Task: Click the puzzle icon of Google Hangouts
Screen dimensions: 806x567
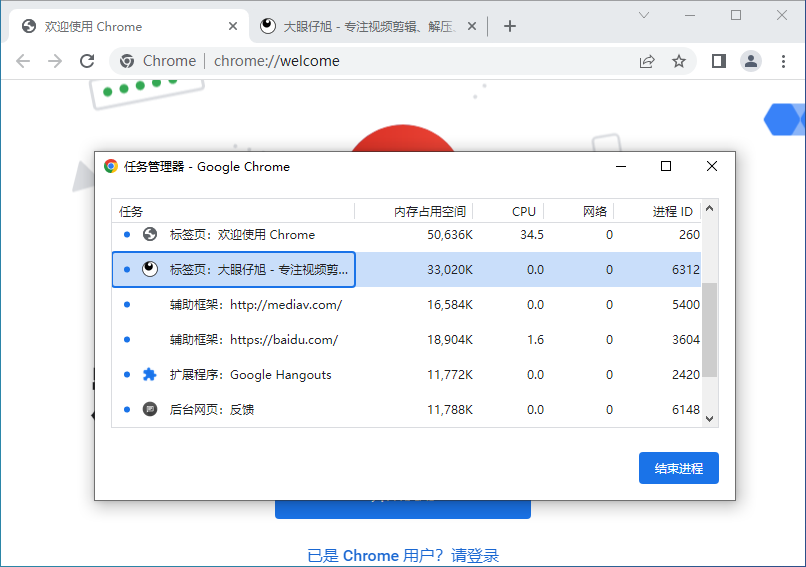Action: tap(150, 375)
